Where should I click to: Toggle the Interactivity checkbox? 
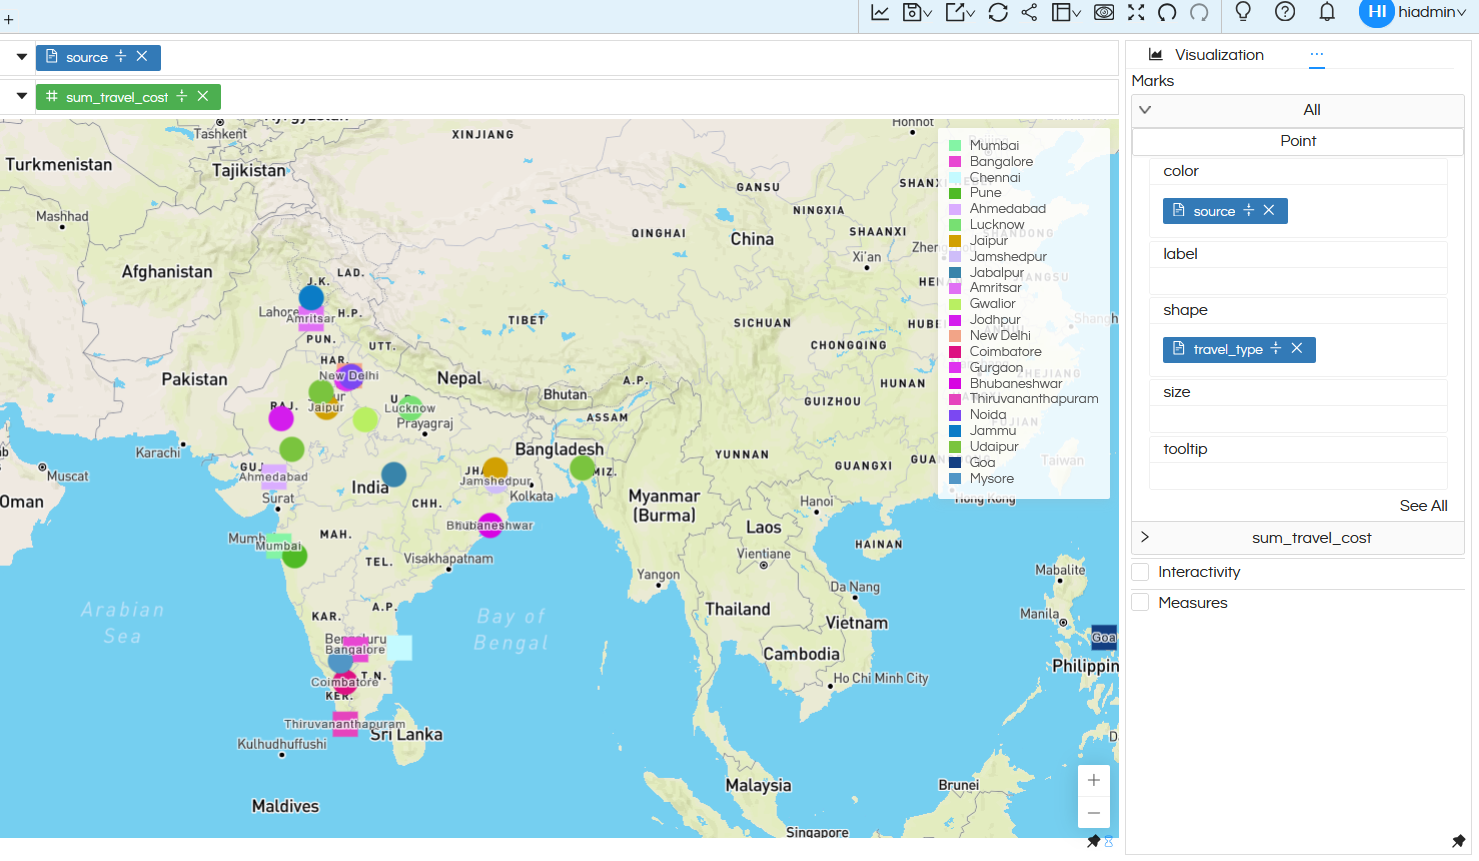[1140, 572]
